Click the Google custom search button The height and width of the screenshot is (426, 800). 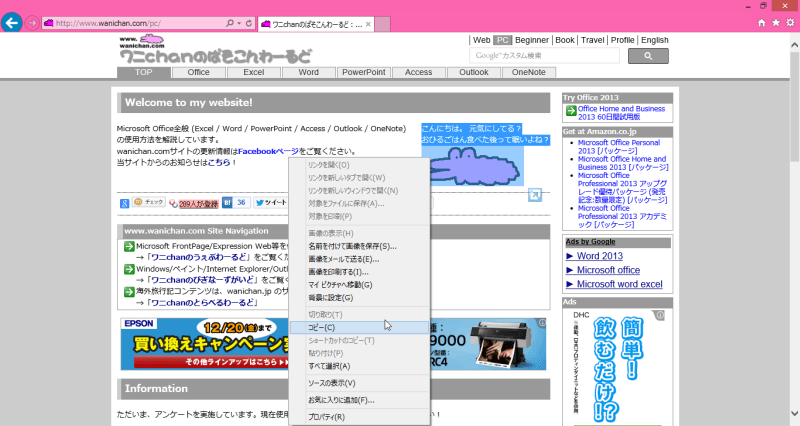(x=648, y=56)
